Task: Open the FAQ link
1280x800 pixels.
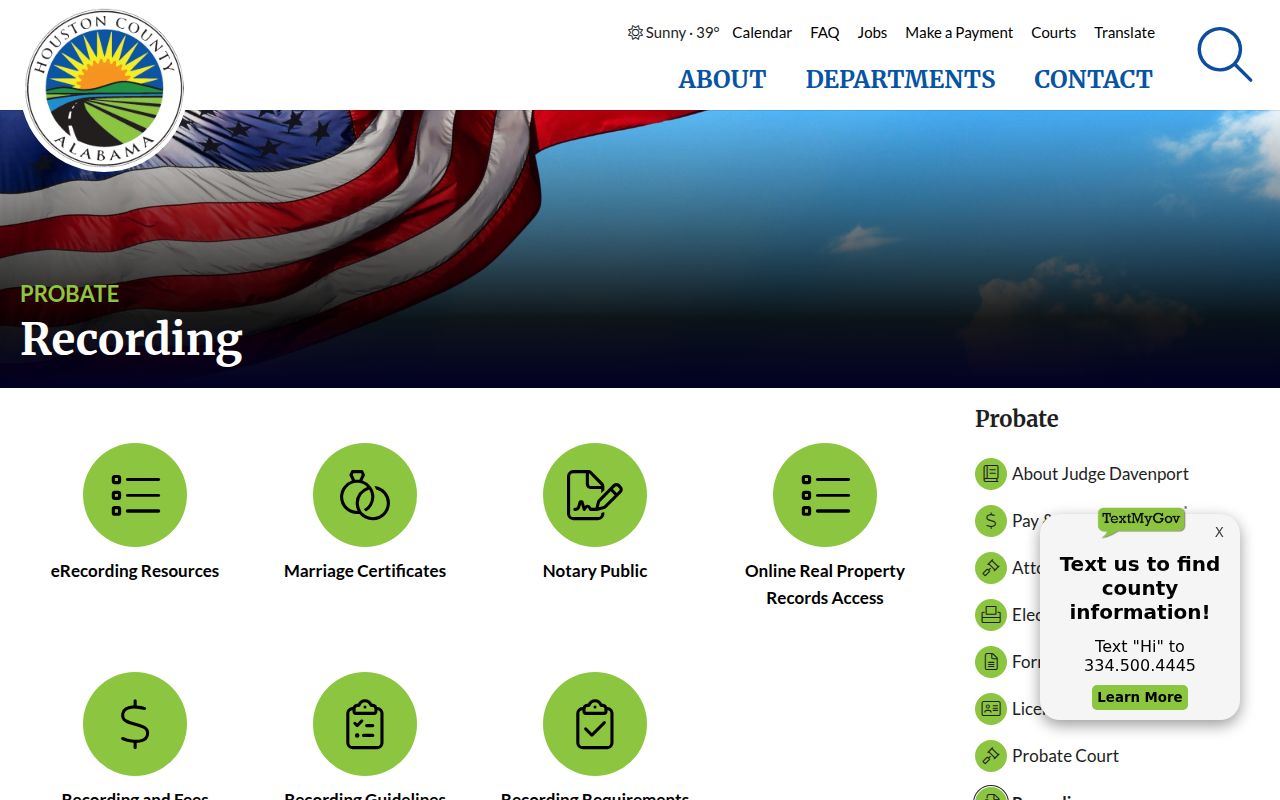Action: [x=825, y=33]
